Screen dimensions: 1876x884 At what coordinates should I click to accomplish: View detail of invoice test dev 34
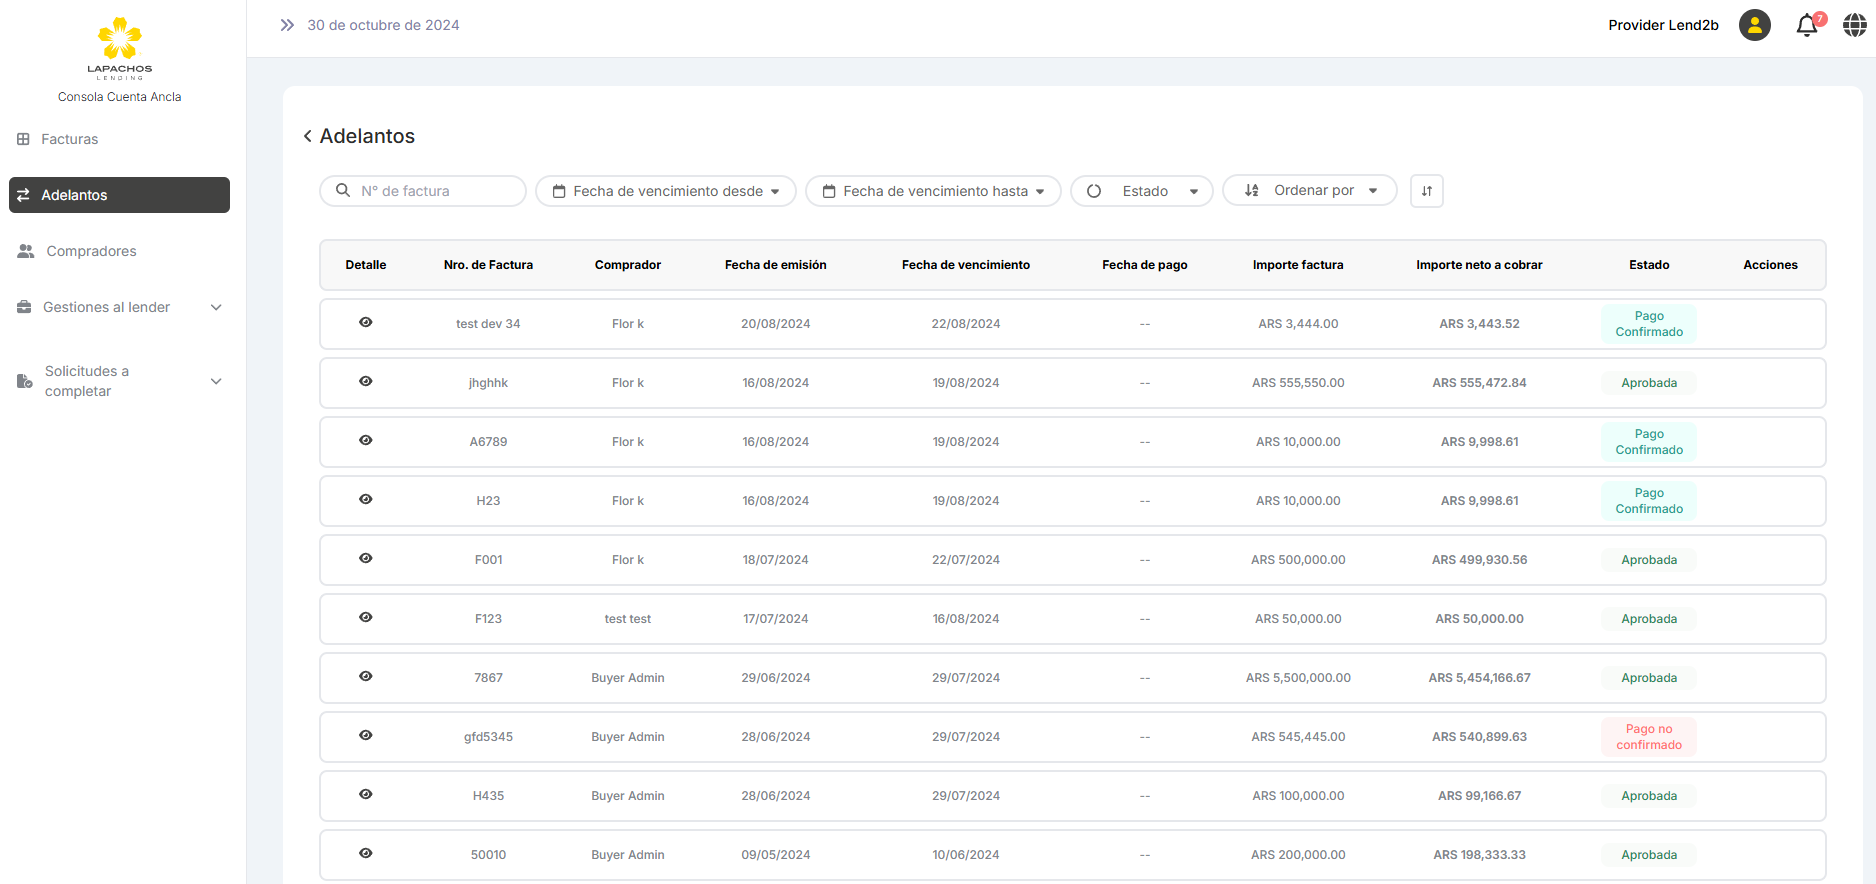(366, 322)
